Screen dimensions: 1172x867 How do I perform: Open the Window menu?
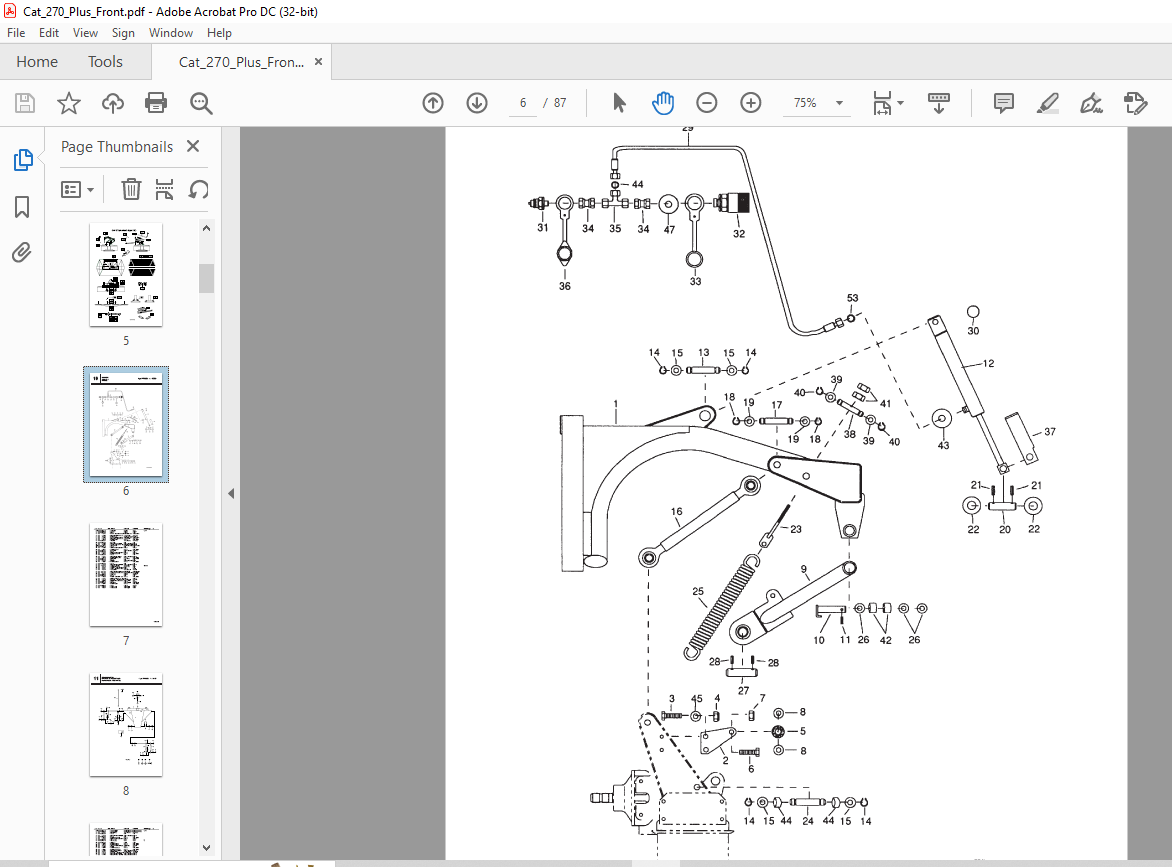coord(170,33)
